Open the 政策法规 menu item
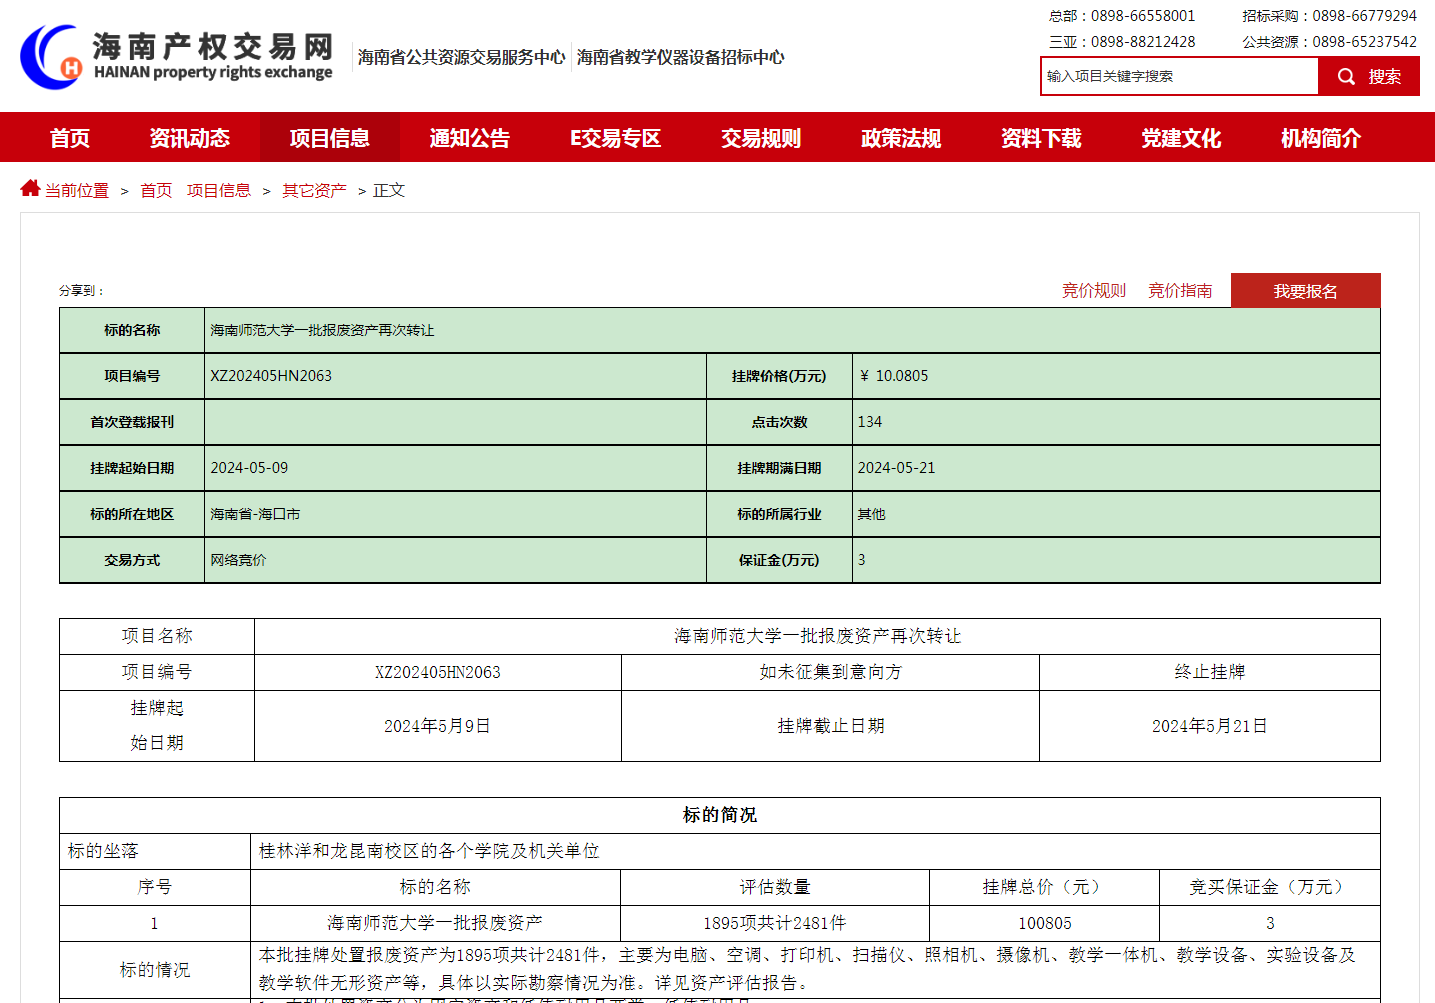Viewport: 1435px width, 1003px height. 901,138
